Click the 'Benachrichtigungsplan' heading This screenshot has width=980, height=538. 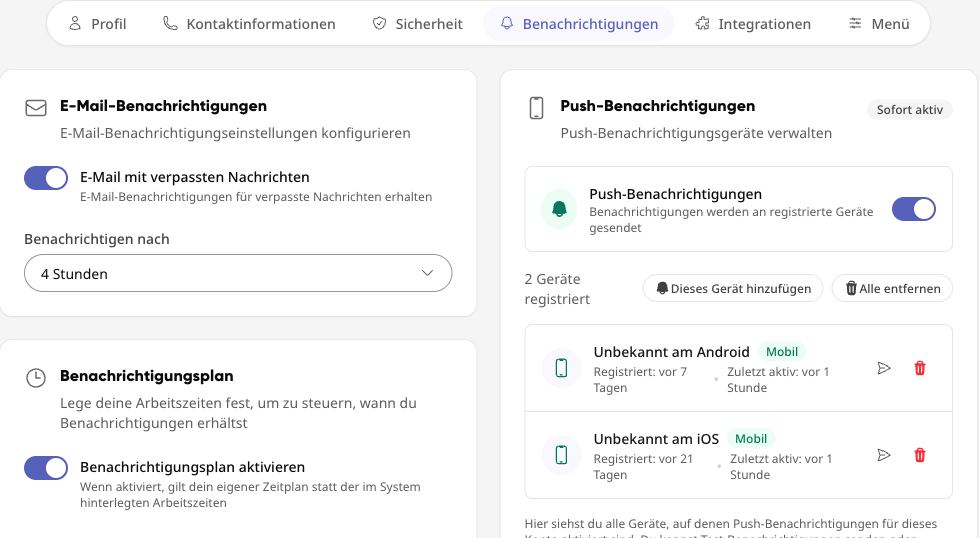(147, 376)
